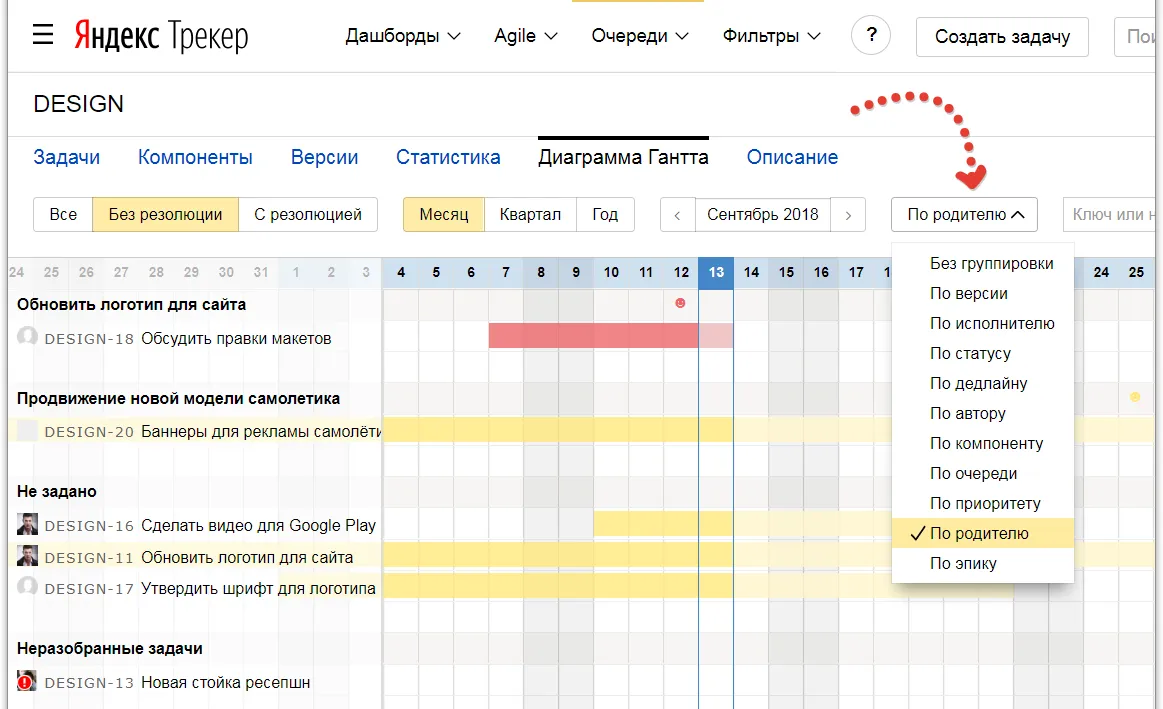This screenshot has height=709, width=1163.
Task: Open the DESIGN-18 task link
Action: click(x=90, y=337)
